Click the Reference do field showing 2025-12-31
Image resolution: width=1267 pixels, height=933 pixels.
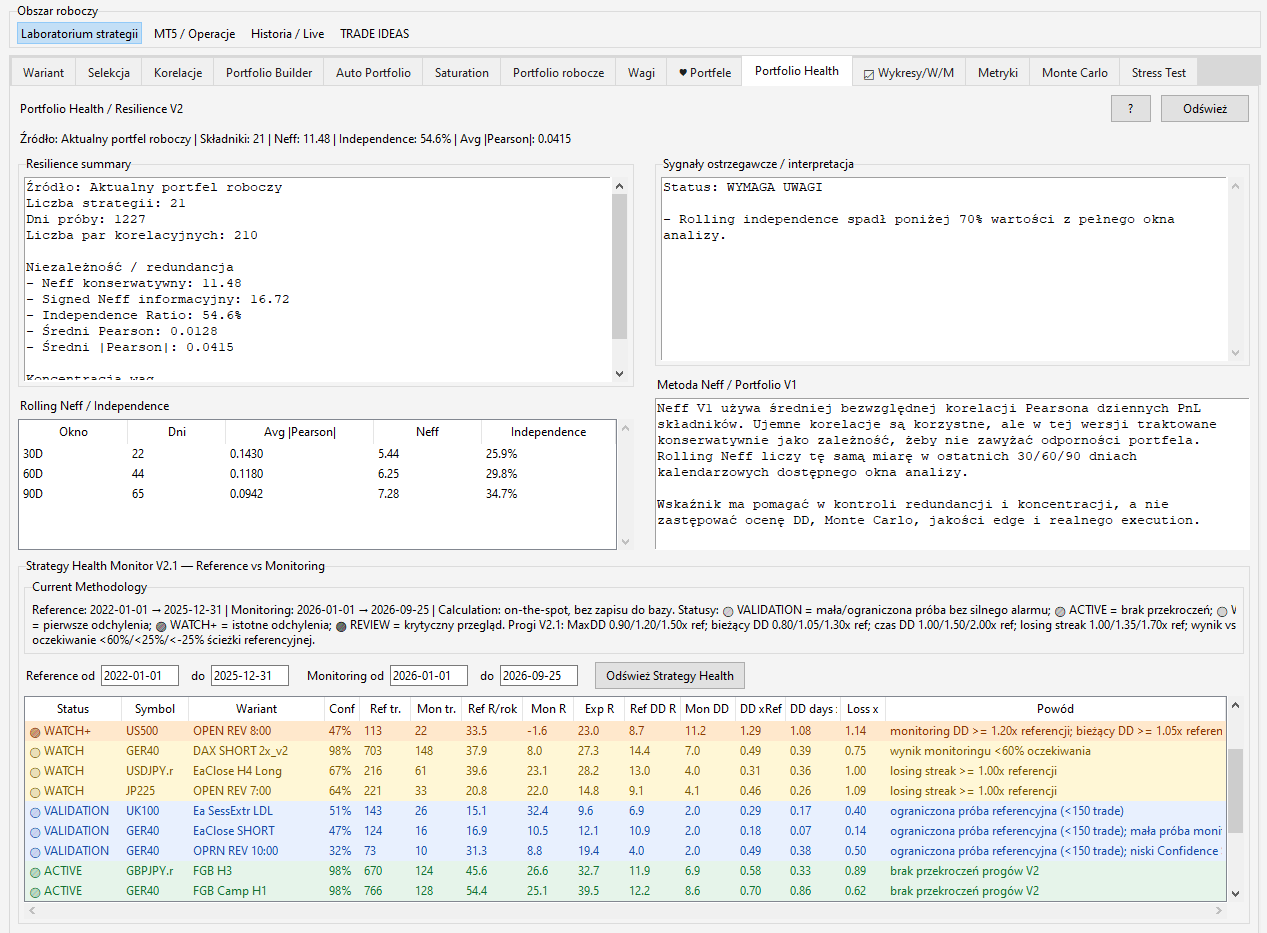click(250, 675)
